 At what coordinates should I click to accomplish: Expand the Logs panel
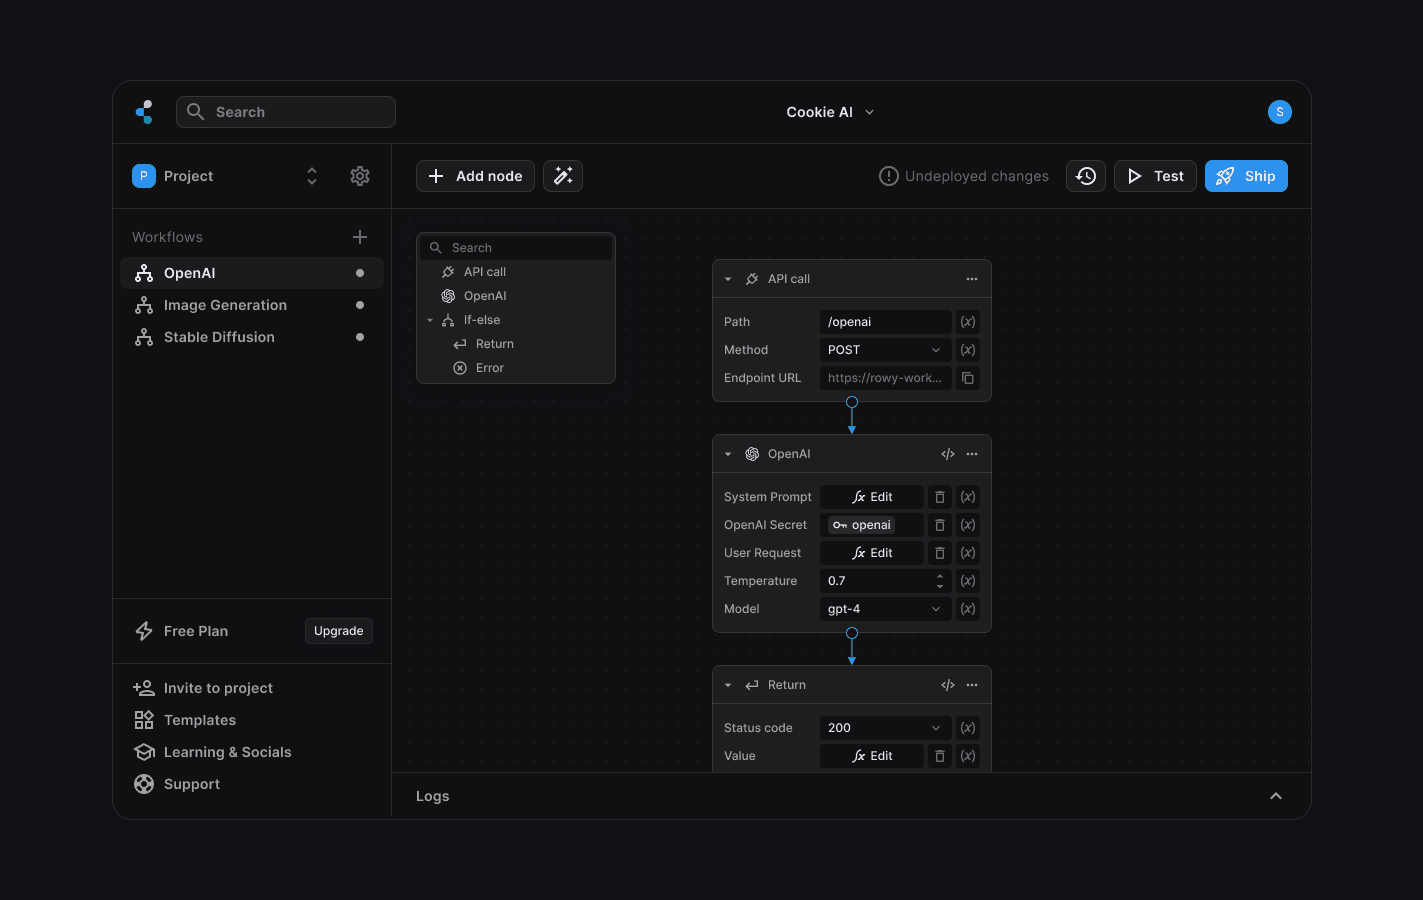click(x=1275, y=796)
